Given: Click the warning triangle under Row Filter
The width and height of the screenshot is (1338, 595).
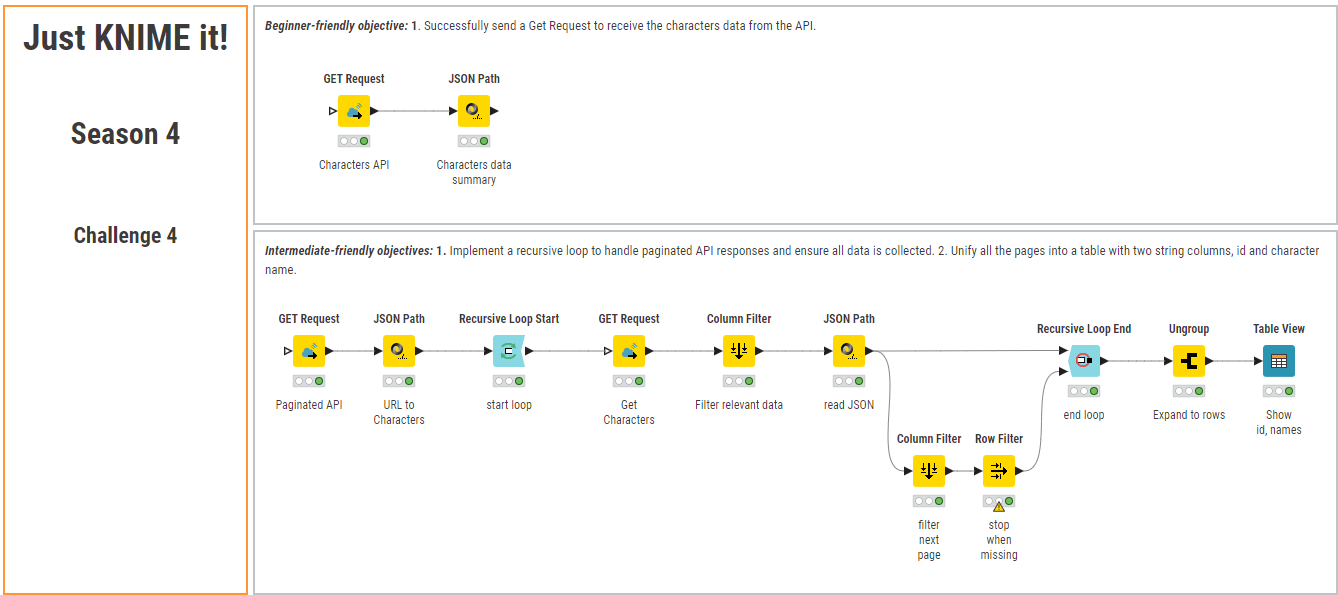Looking at the screenshot, I should tap(998, 506).
